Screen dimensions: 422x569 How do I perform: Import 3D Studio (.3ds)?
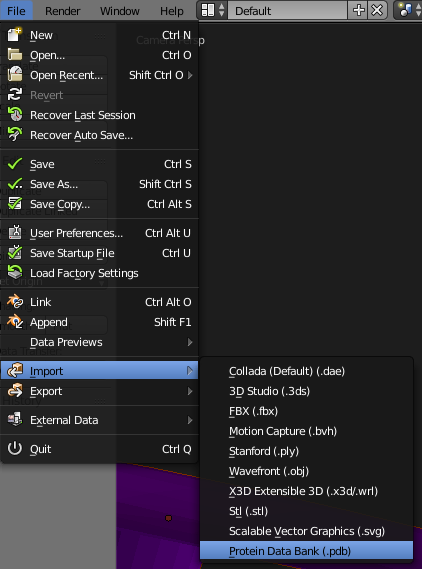tap(306, 391)
